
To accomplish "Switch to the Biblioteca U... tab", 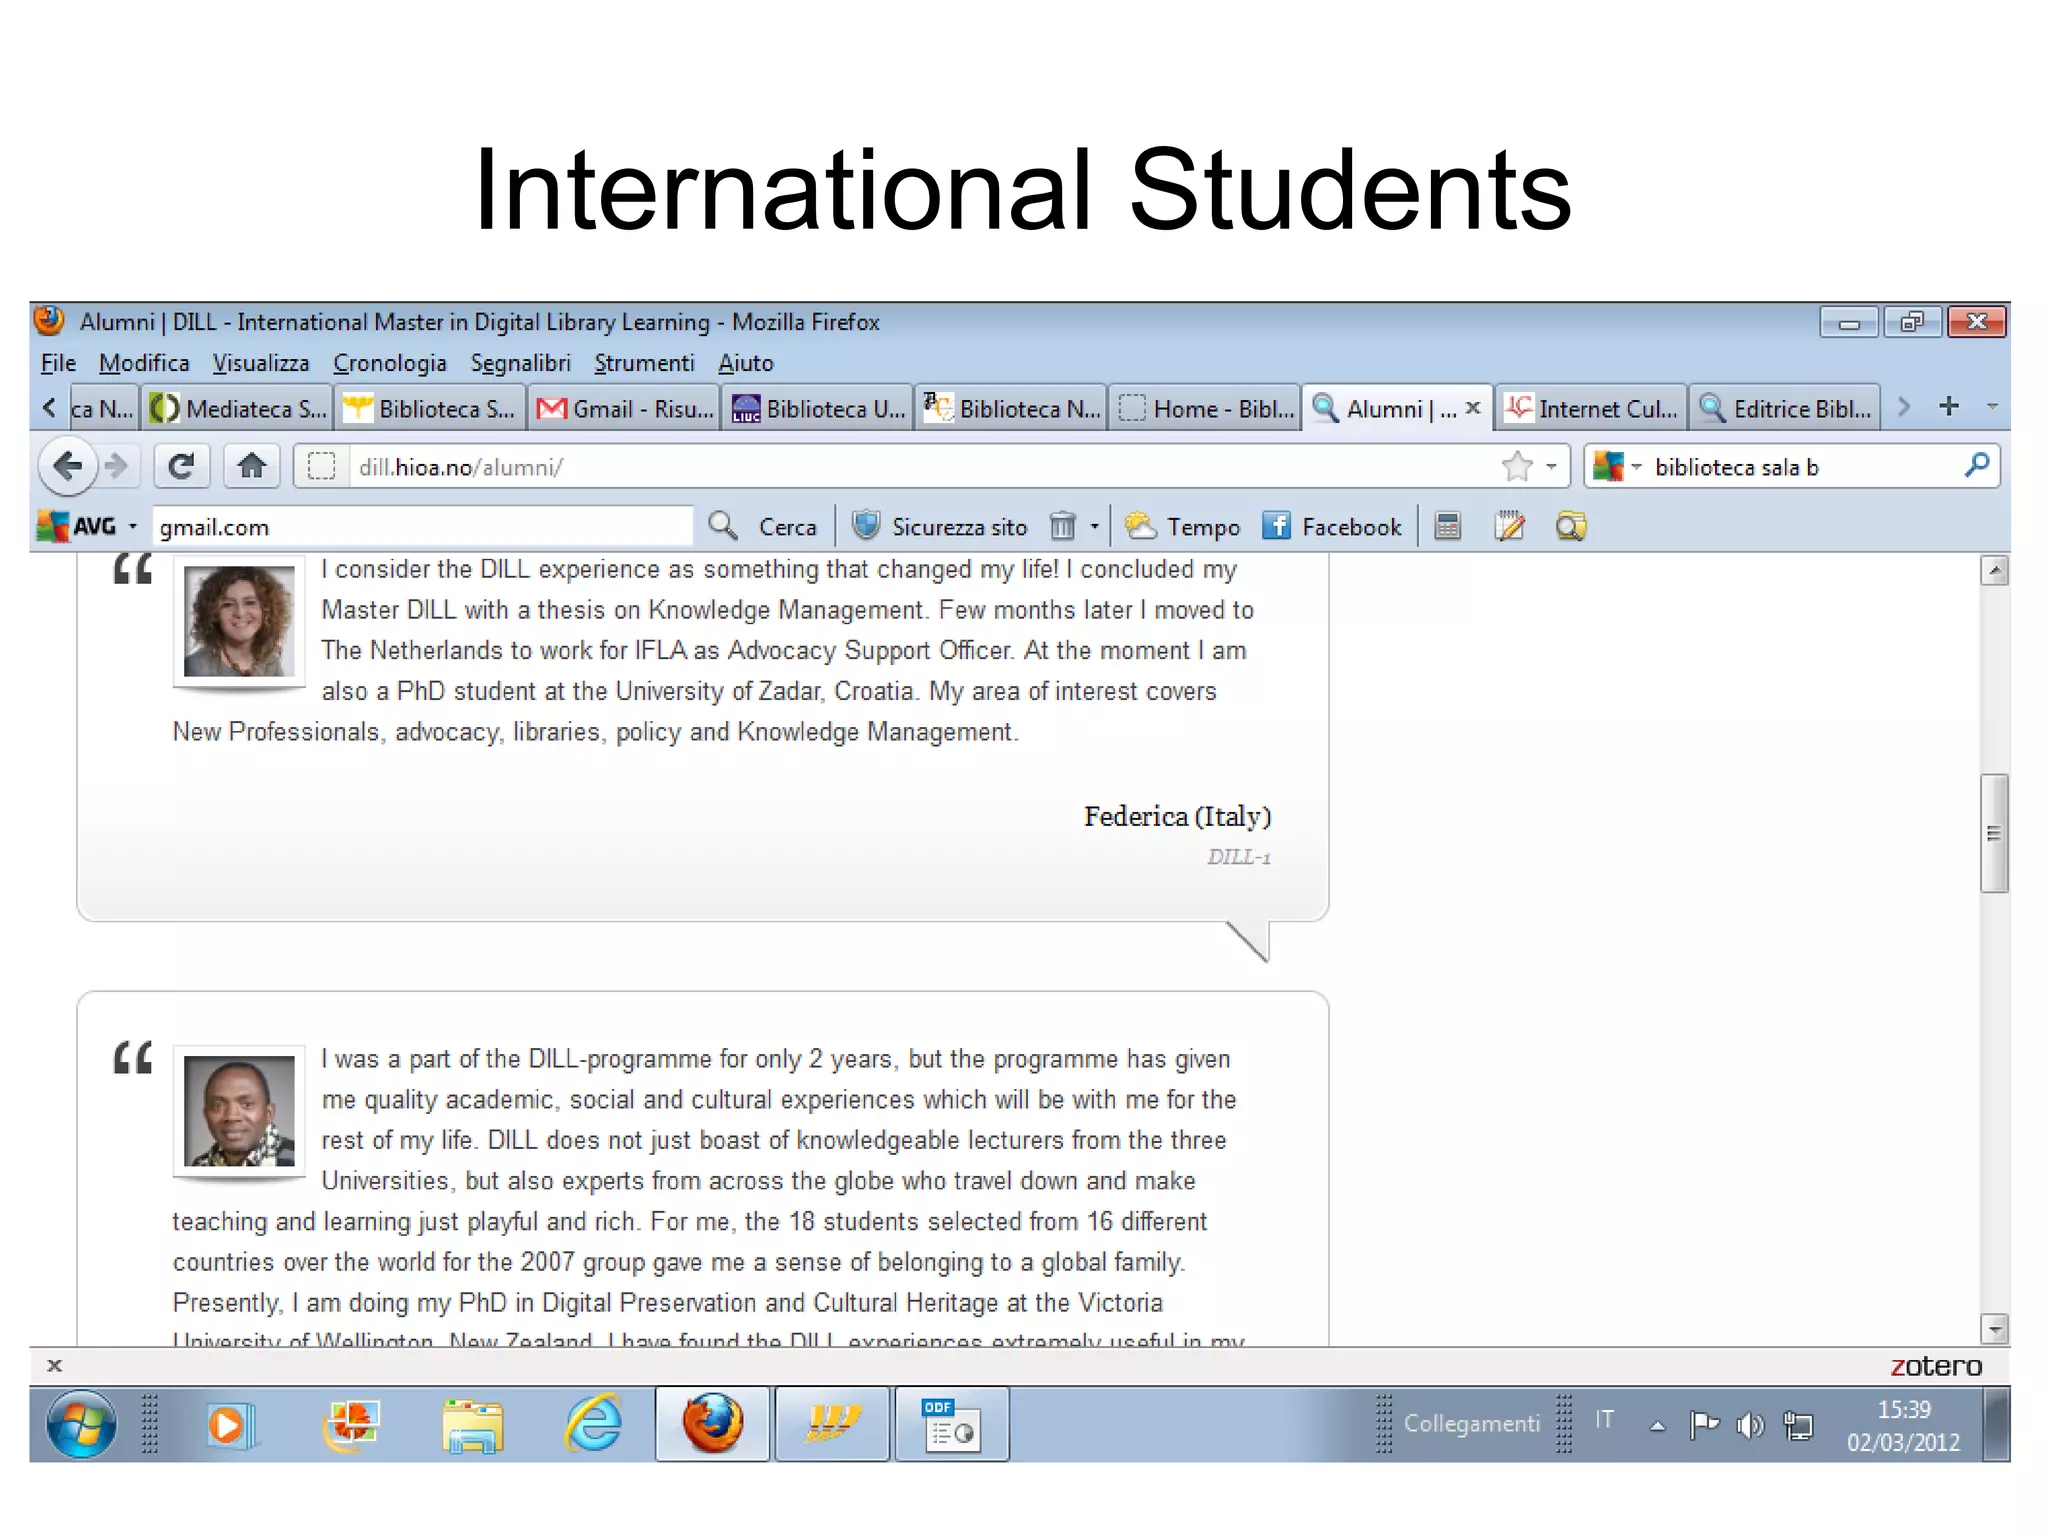I will pos(818,408).
